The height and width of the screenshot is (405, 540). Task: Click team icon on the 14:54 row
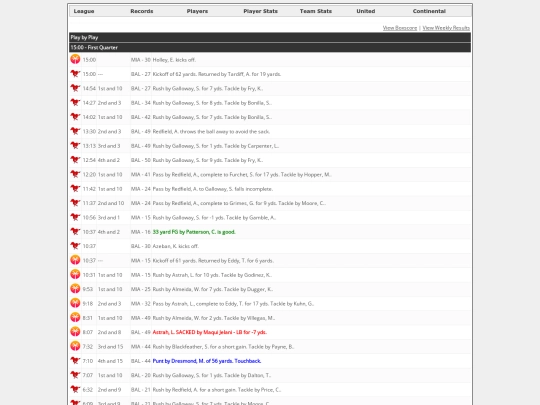tap(75, 88)
